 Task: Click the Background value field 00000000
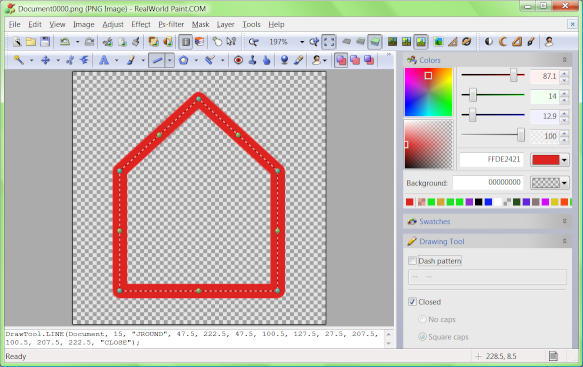pyautogui.click(x=488, y=182)
